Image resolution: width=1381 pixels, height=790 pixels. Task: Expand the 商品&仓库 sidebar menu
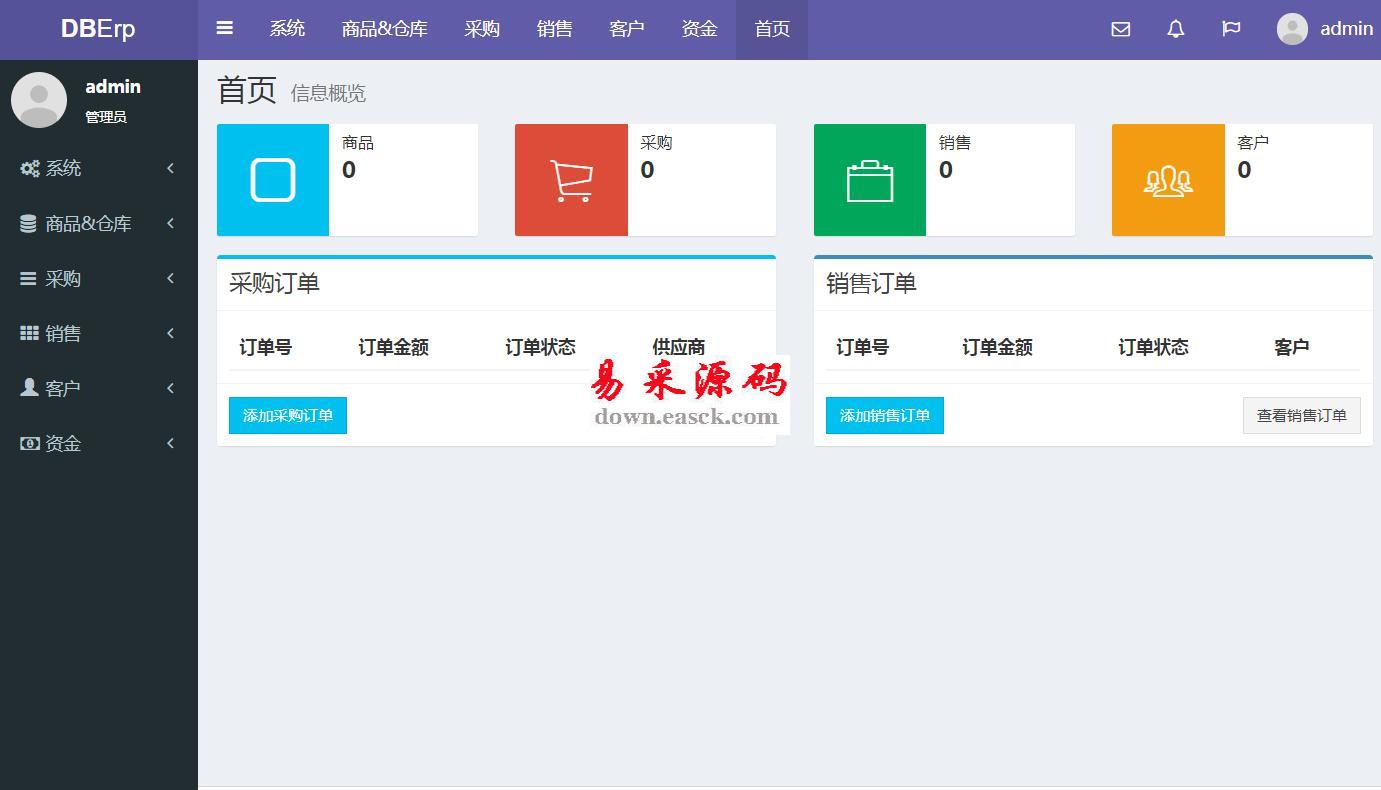[98, 223]
